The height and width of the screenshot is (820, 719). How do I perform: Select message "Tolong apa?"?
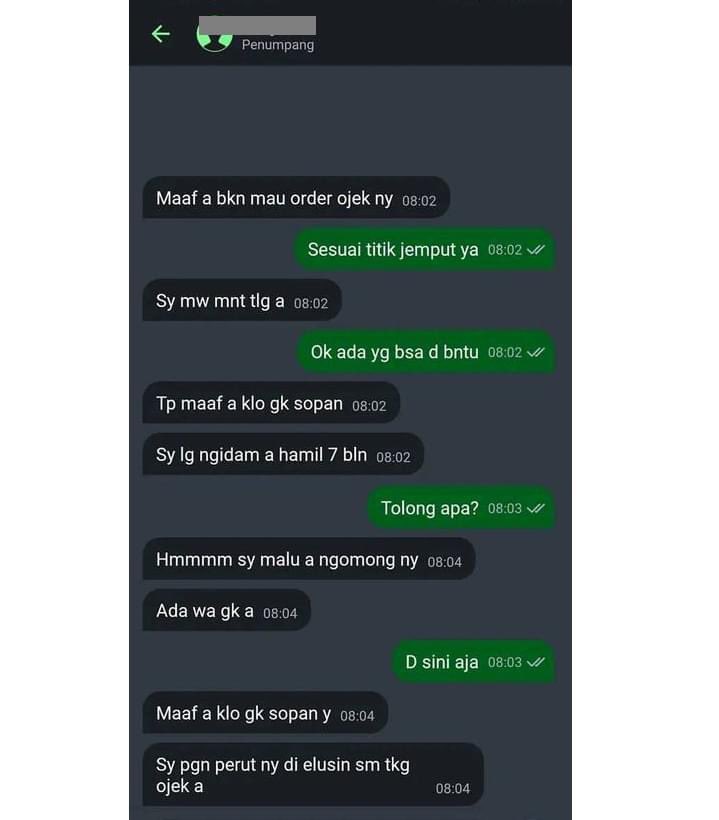461,508
